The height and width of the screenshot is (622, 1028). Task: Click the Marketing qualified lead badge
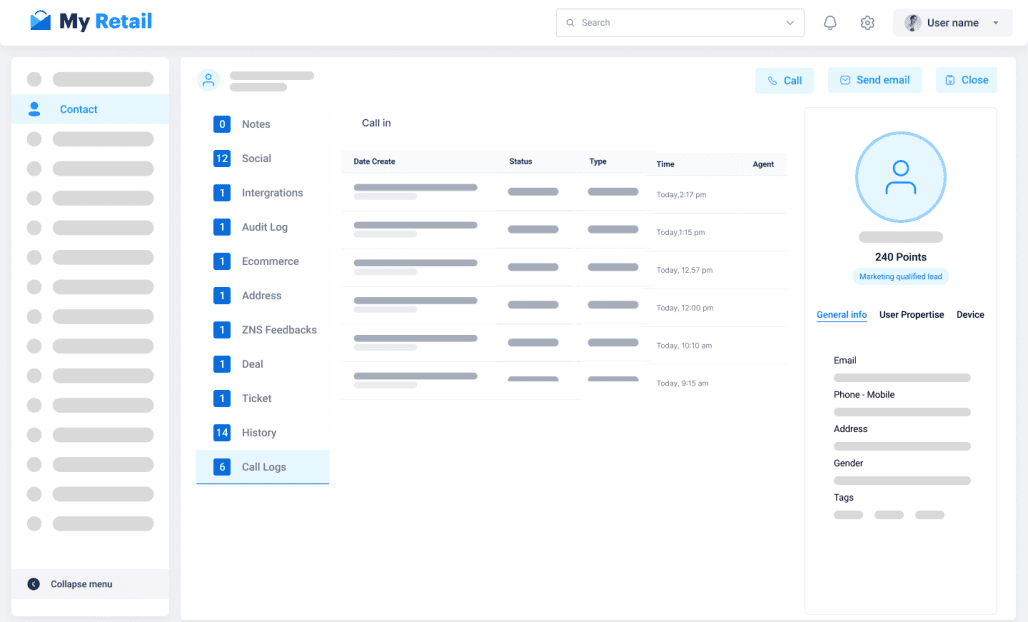900,277
